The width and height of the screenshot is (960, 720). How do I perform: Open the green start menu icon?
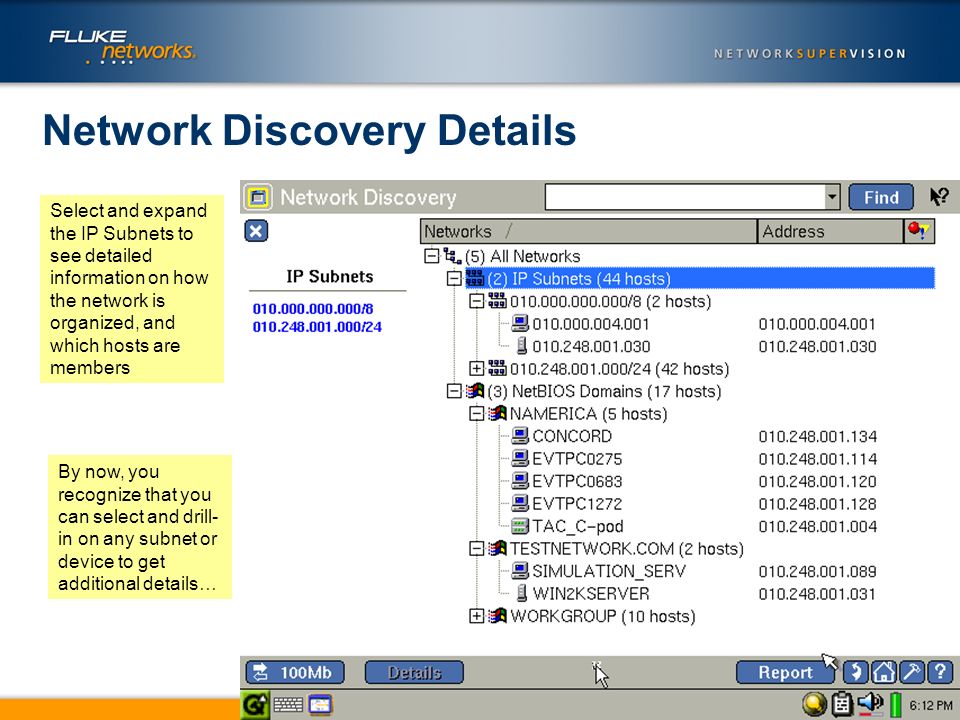[254, 705]
